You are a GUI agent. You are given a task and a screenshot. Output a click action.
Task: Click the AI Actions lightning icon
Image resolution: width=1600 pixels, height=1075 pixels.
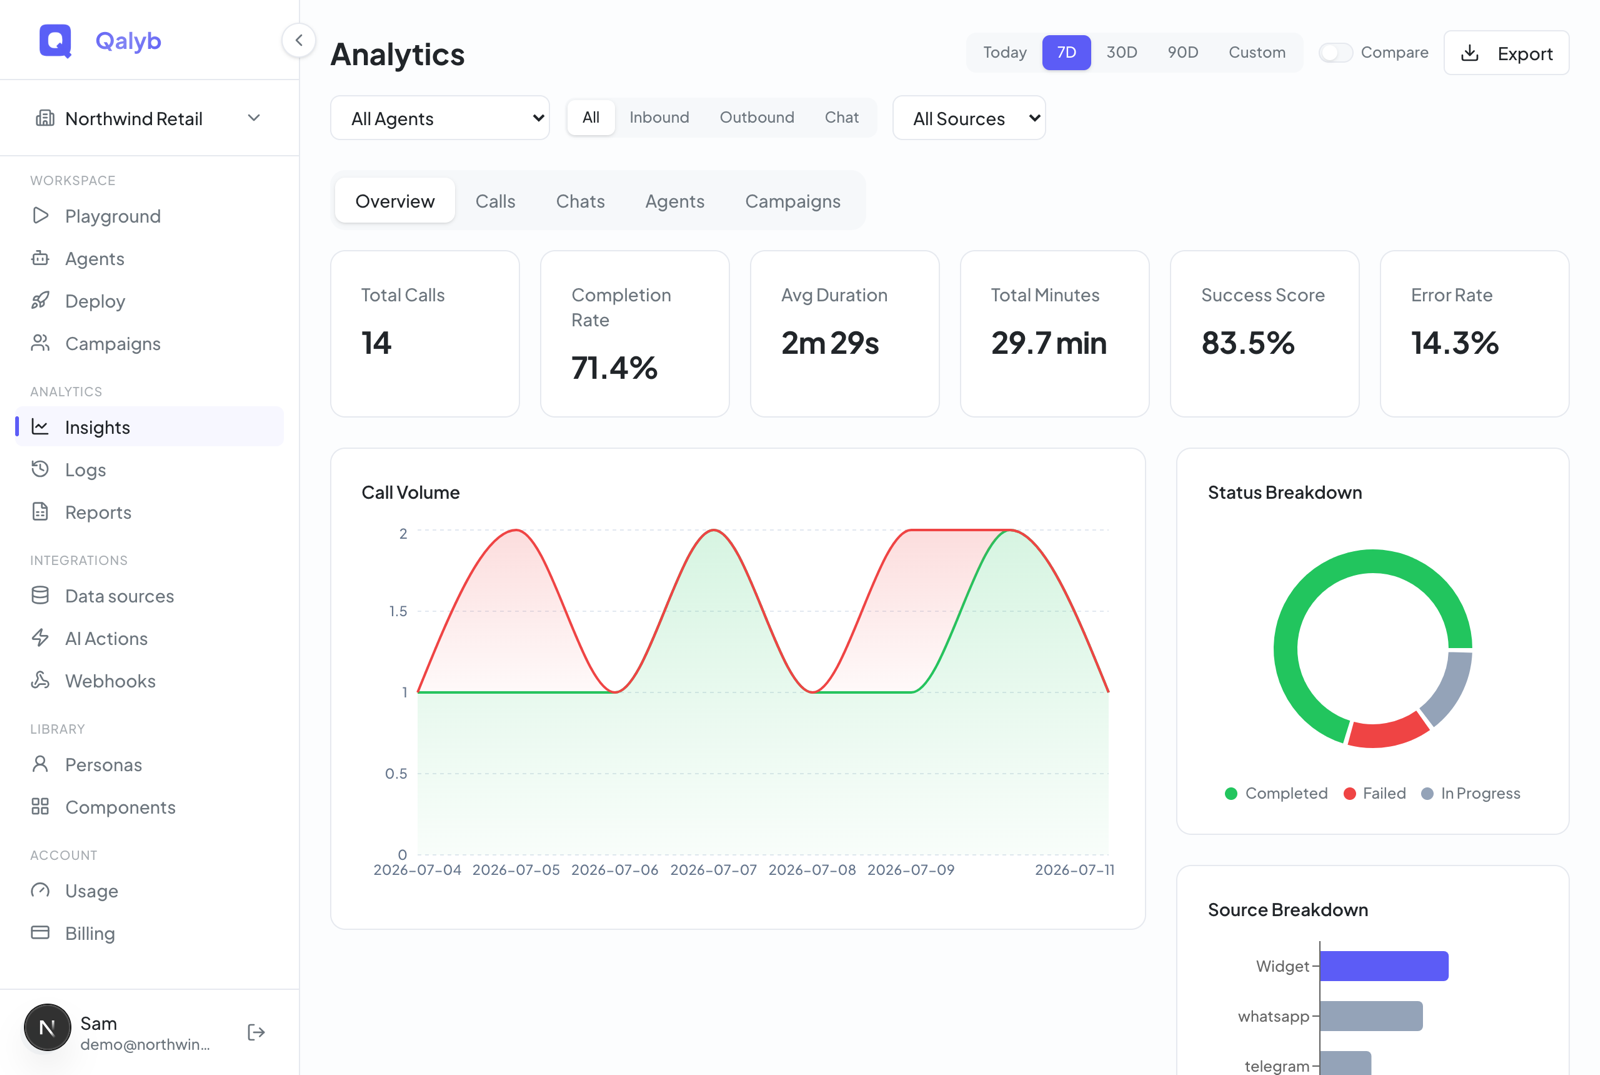pyautogui.click(x=40, y=637)
